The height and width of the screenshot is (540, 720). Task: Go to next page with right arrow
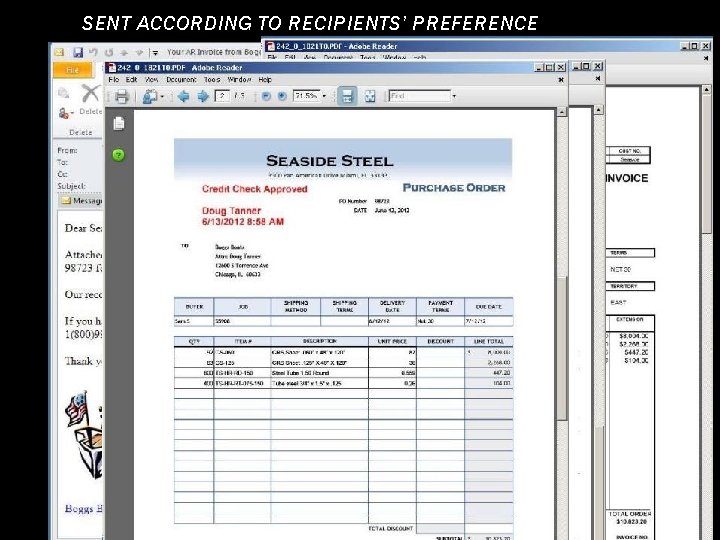click(203, 96)
